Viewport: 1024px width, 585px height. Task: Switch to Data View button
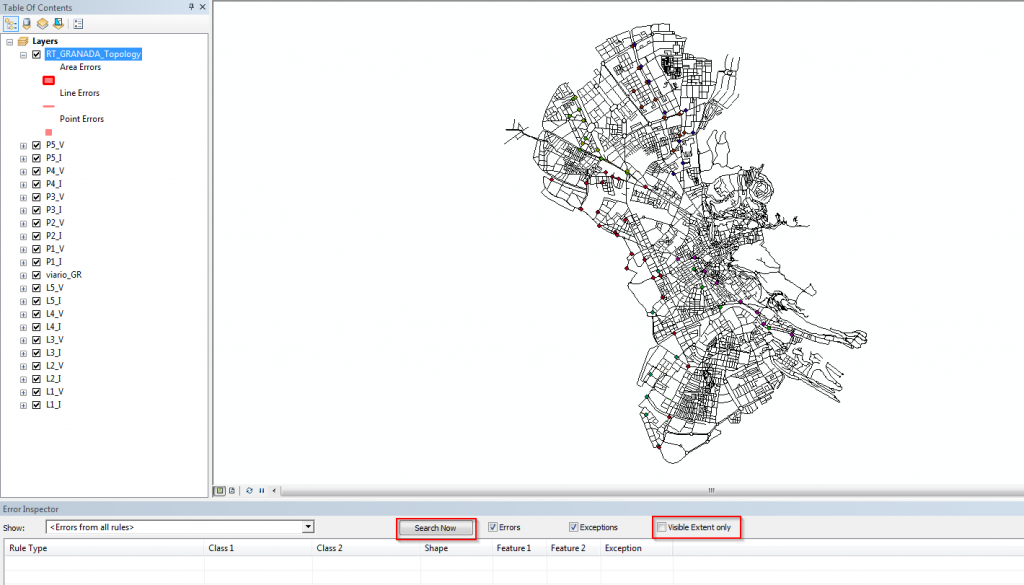[x=221, y=490]
